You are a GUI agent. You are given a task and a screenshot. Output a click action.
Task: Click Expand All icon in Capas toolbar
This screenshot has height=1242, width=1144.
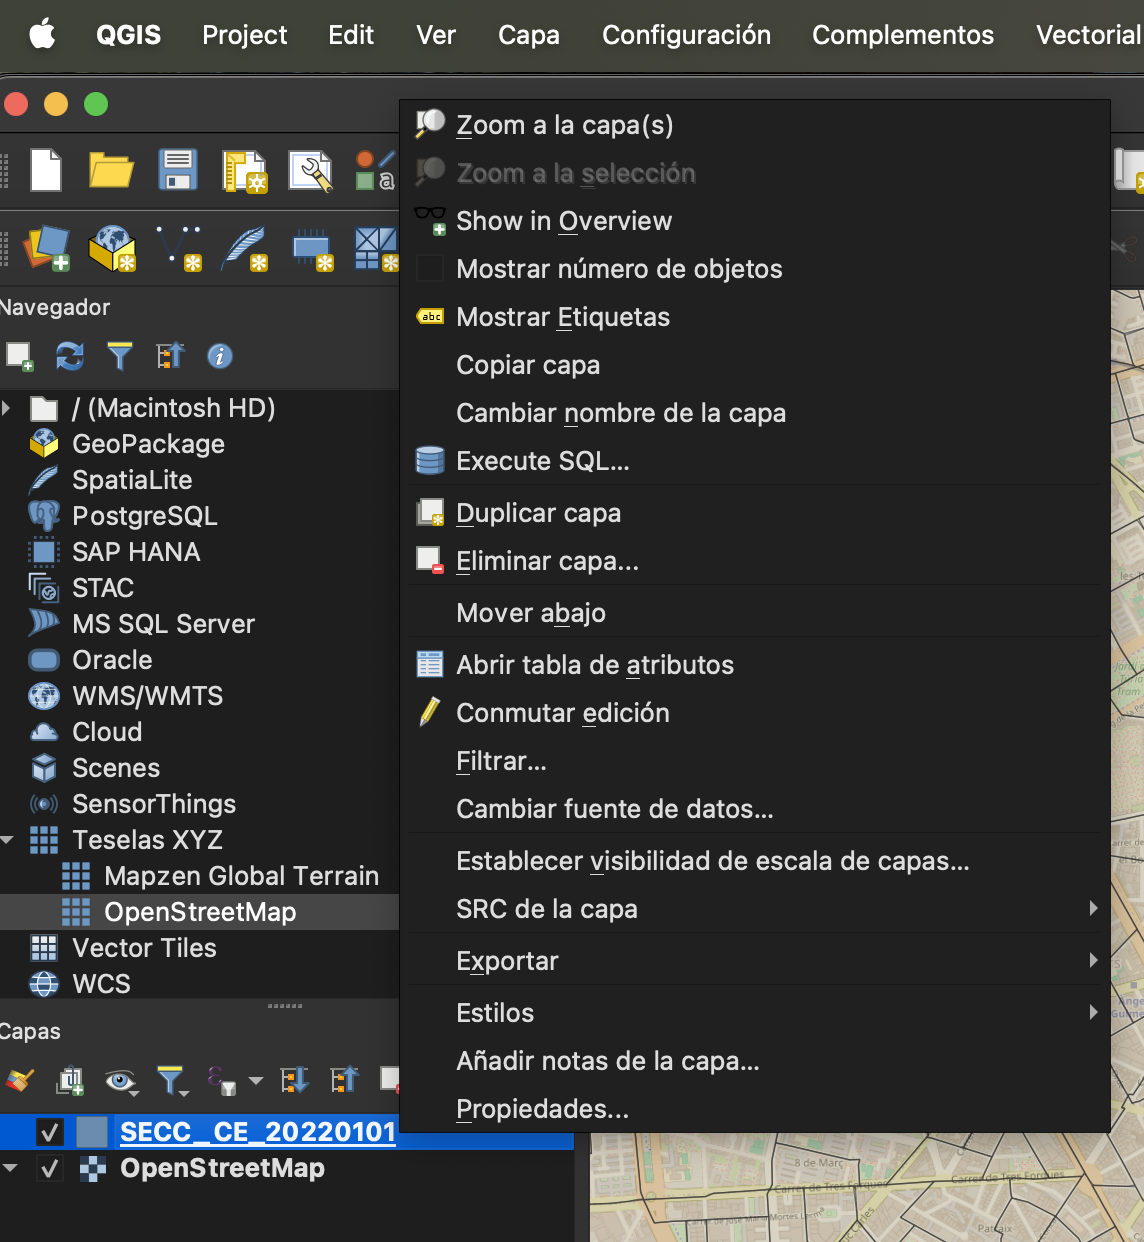(295, 1080)
